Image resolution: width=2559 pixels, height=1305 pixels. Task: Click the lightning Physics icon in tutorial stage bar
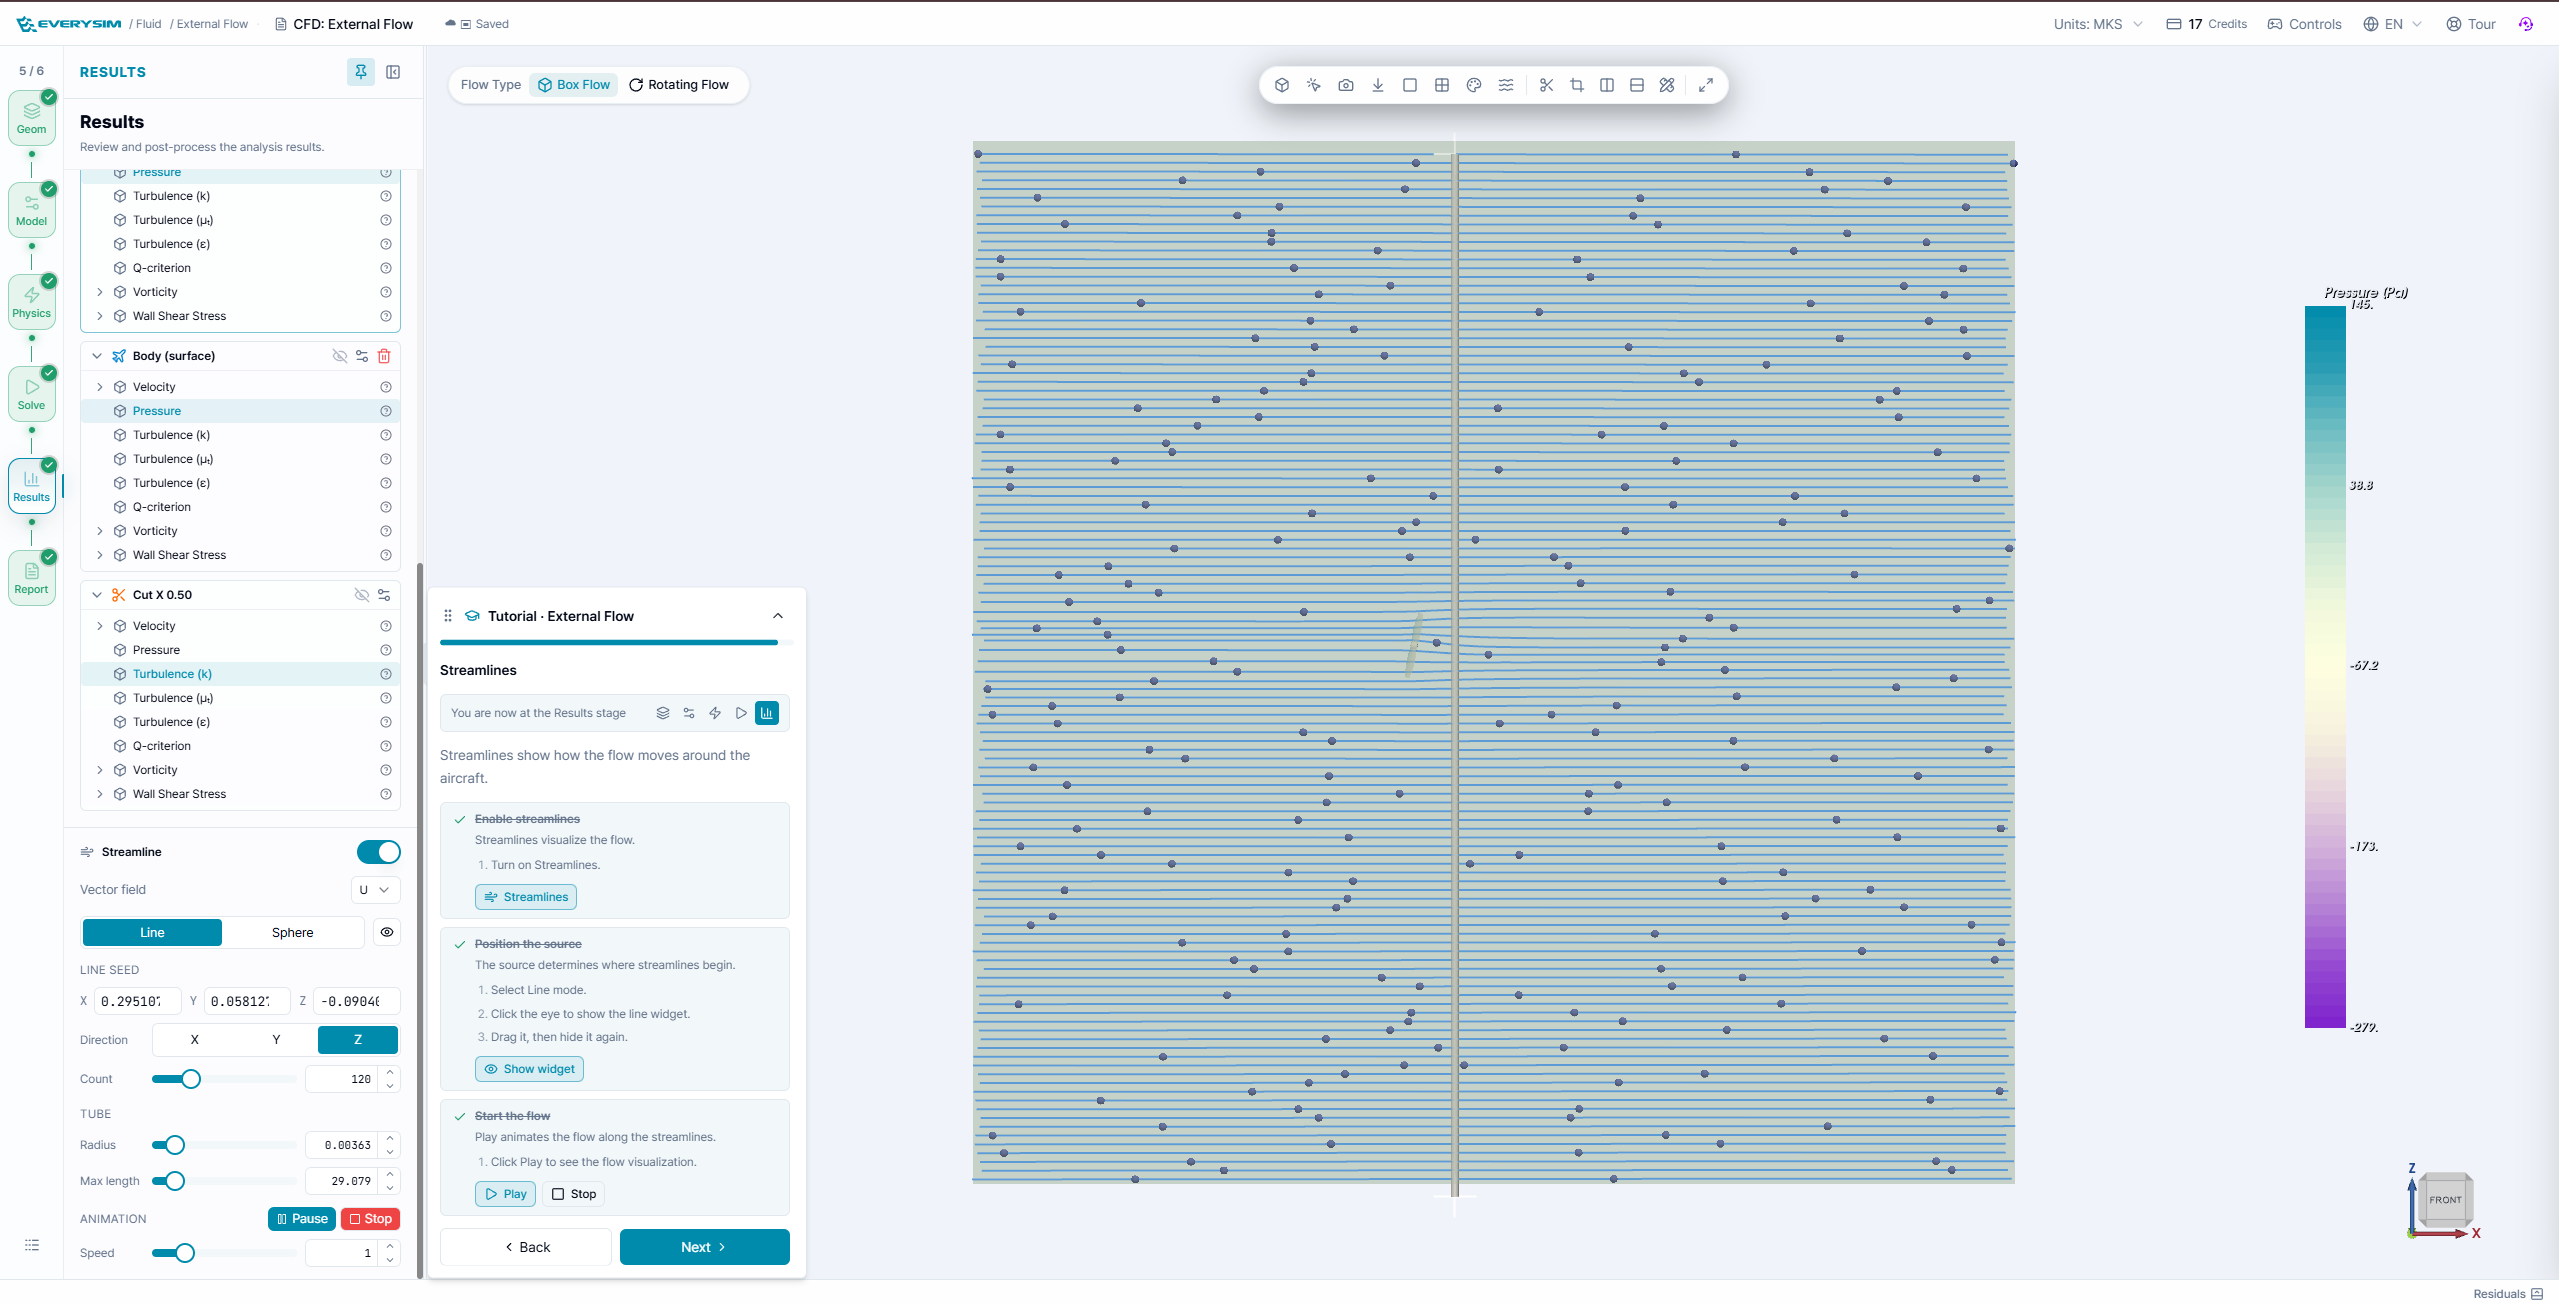[715, 713]
